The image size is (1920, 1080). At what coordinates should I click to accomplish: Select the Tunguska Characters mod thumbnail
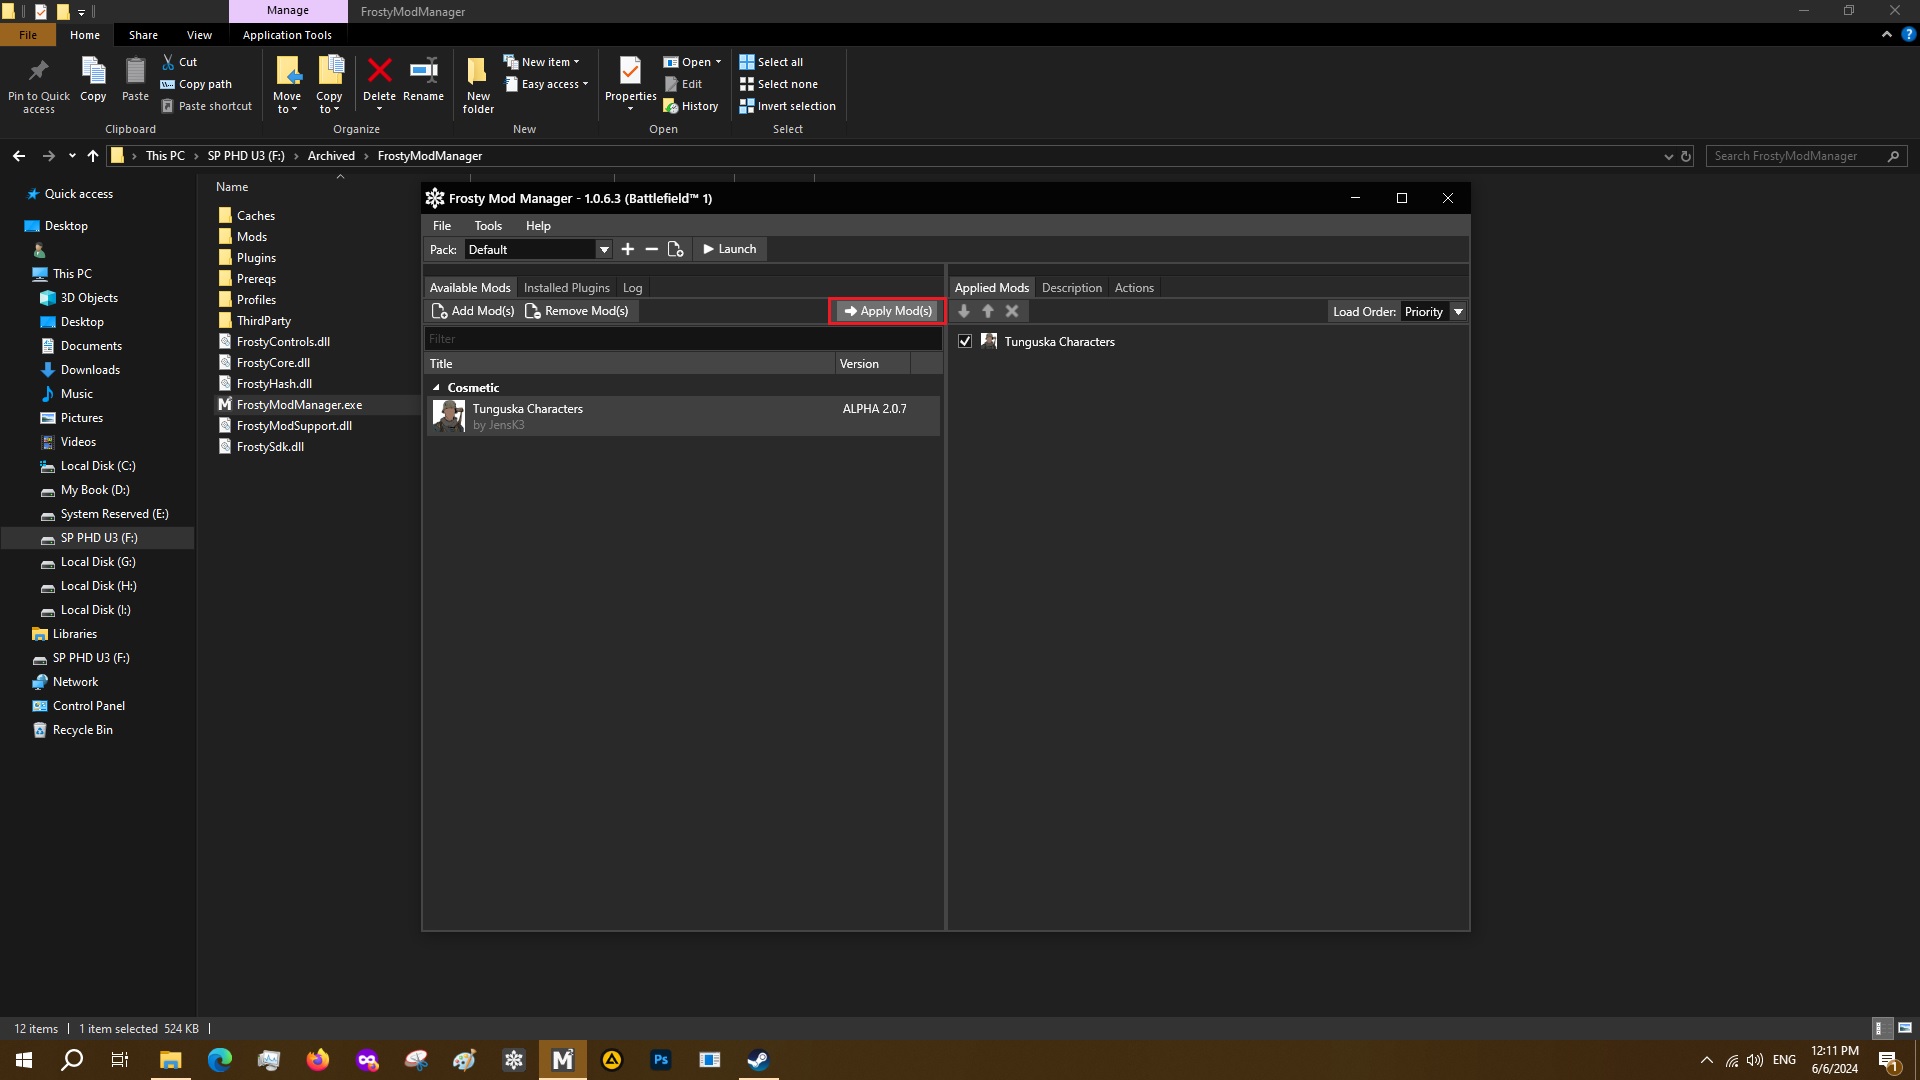pyautogui.click(x=449, y=416)
